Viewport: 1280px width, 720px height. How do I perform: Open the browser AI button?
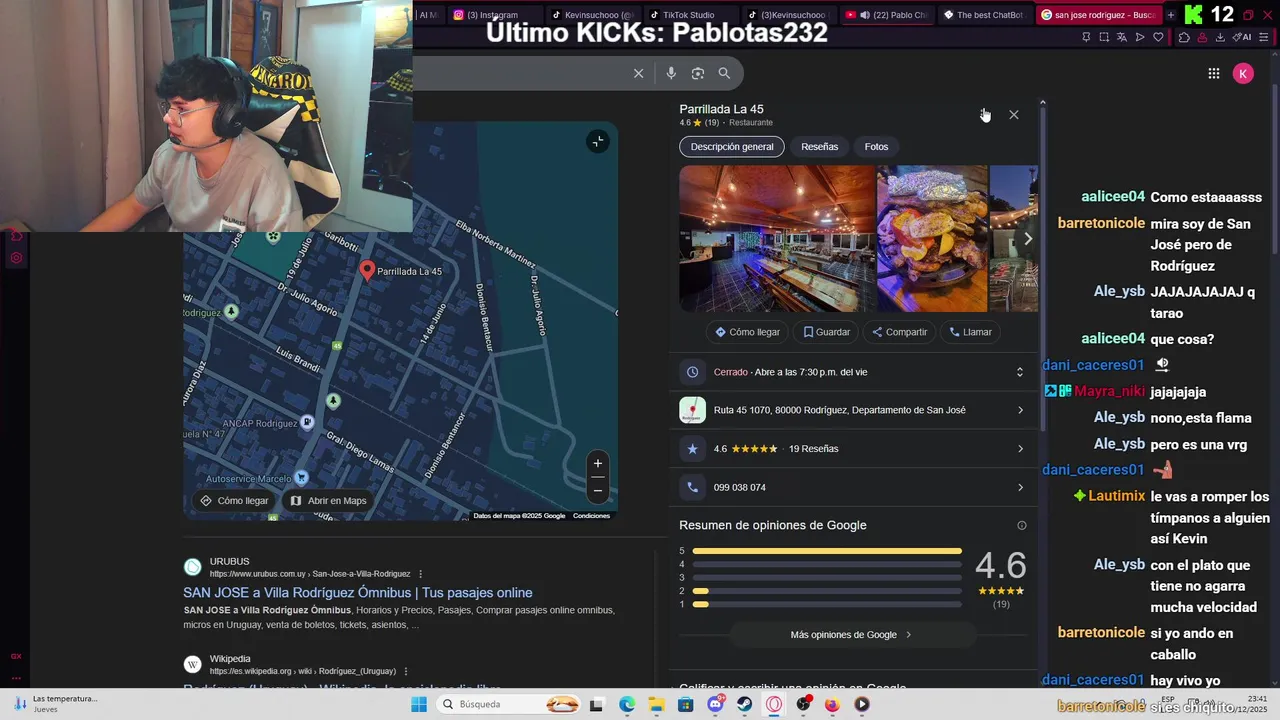(x=1243, y=37)
